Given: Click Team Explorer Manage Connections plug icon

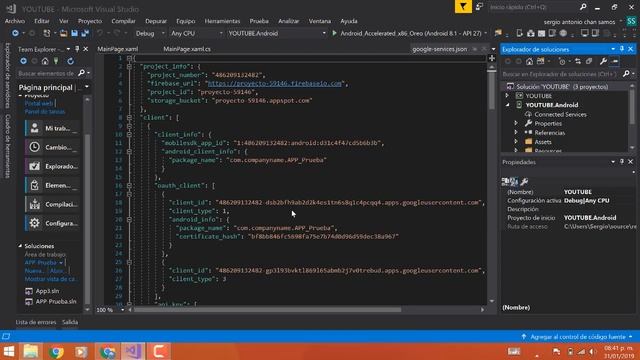Looking at the screenshot, I should click(56, 61).
